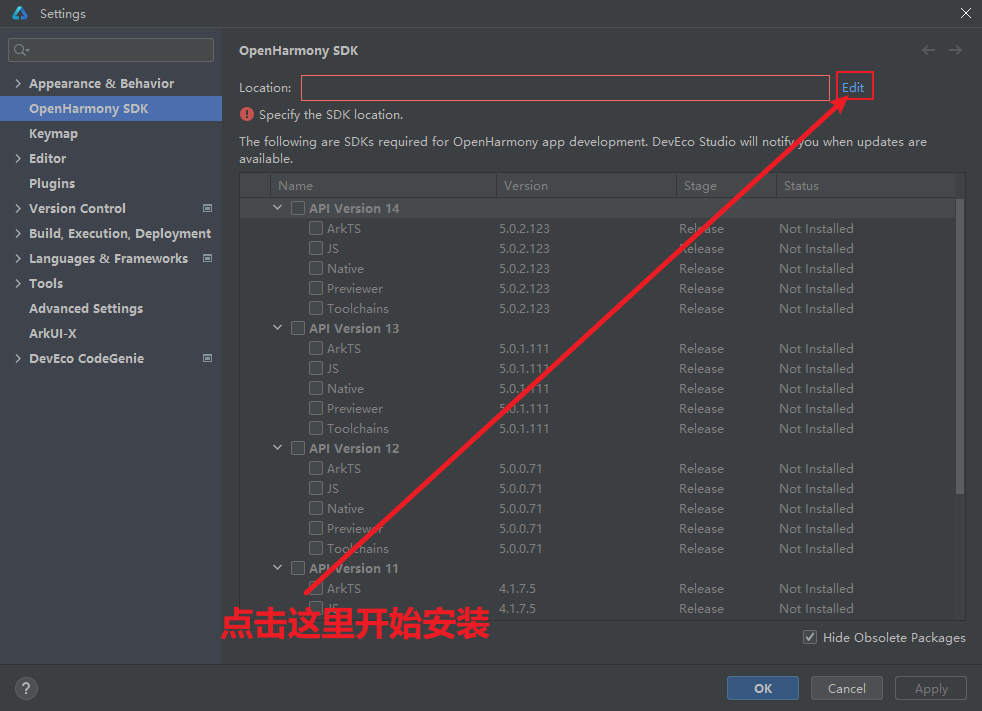
Task: Click the SDK table vertical scrollbar
Action: pos(960,346)
